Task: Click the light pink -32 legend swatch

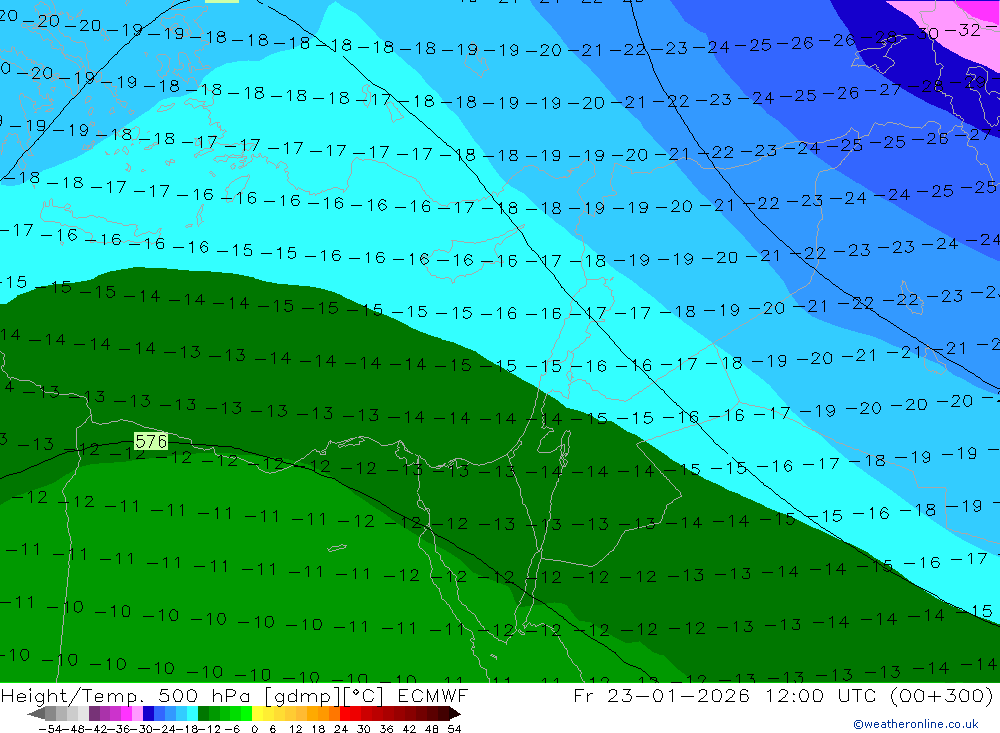Action: (137, 713)
